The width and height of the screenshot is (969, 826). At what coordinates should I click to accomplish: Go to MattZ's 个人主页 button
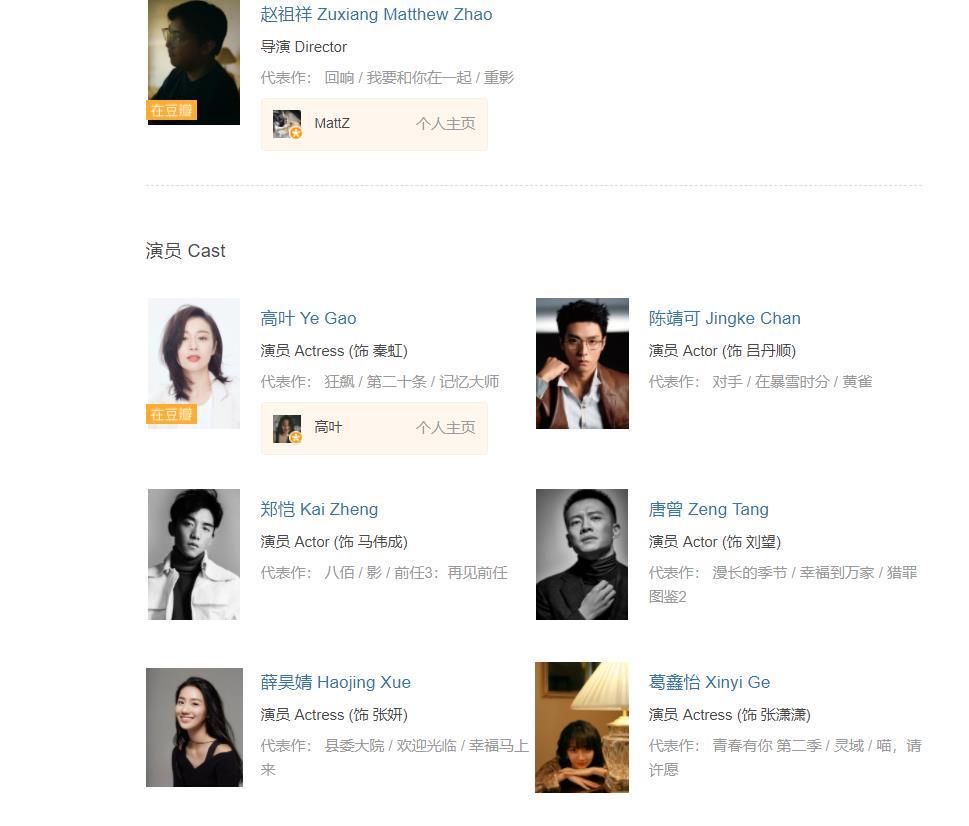[446, 124]
